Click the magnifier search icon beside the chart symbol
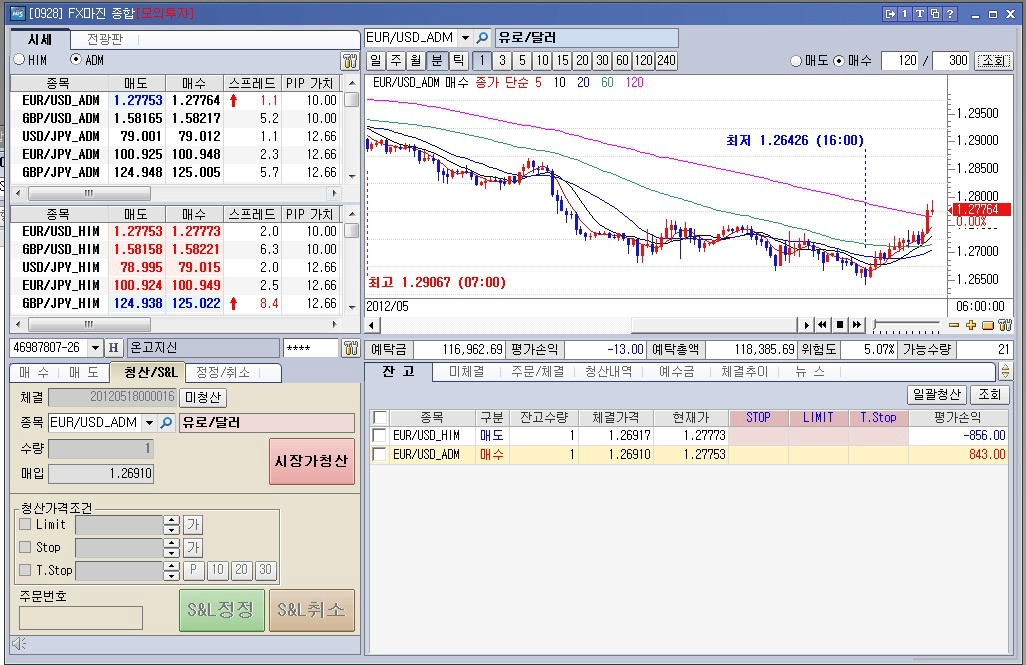1026x665 pixels. click(x=482, y=38)
